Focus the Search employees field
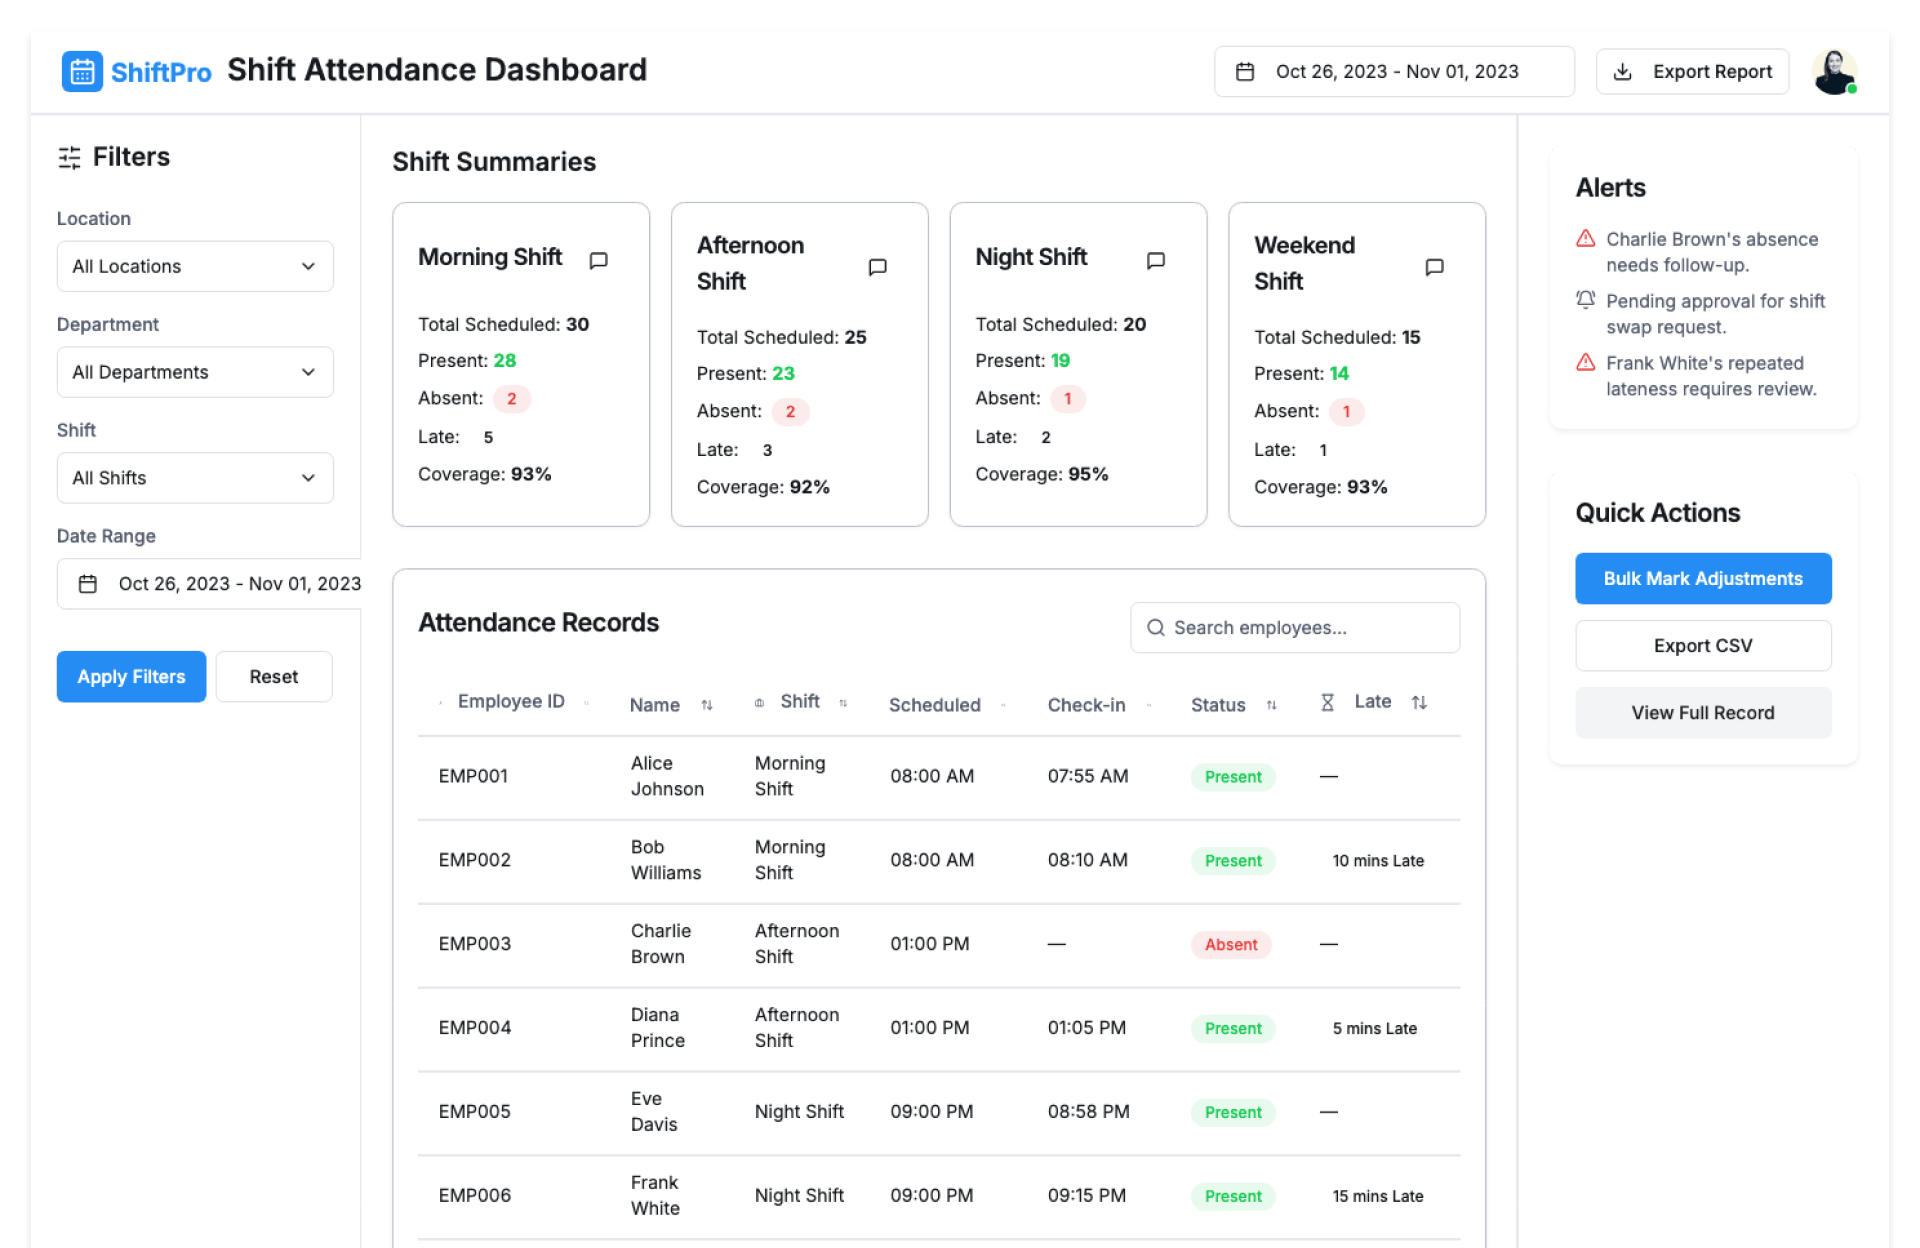The width and height of the screenshot is (1920, 1248). tap(1294, 628)
